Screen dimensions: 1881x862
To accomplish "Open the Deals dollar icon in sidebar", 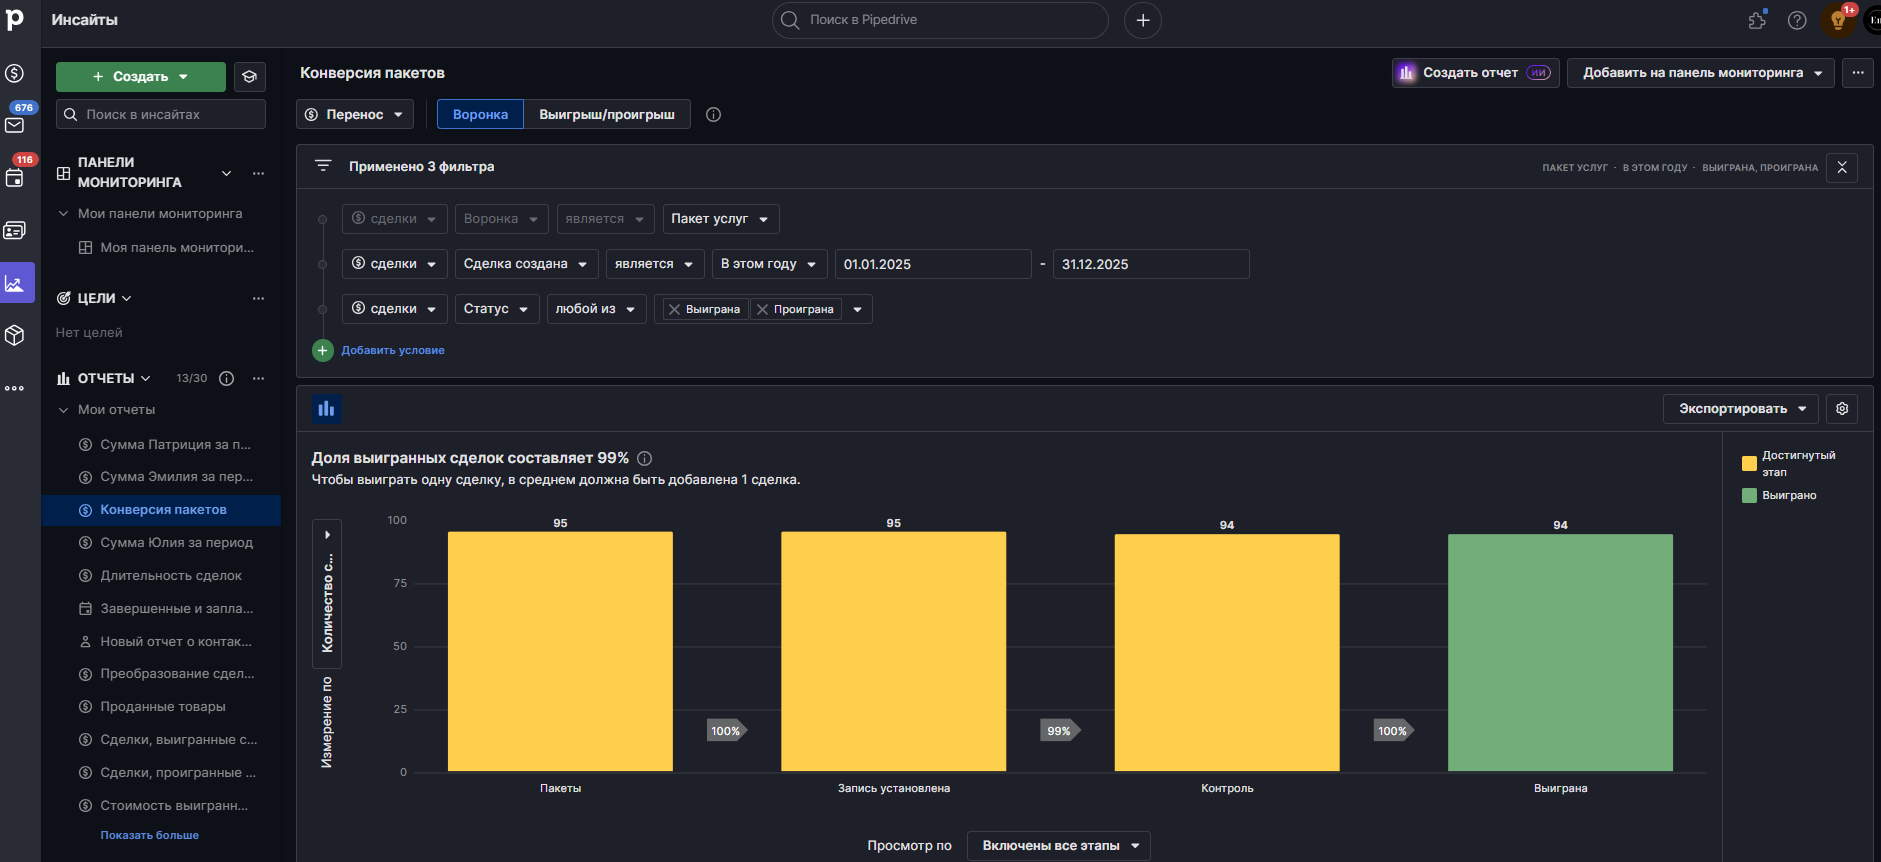I will pyautogui.click(x=15, y=73).
